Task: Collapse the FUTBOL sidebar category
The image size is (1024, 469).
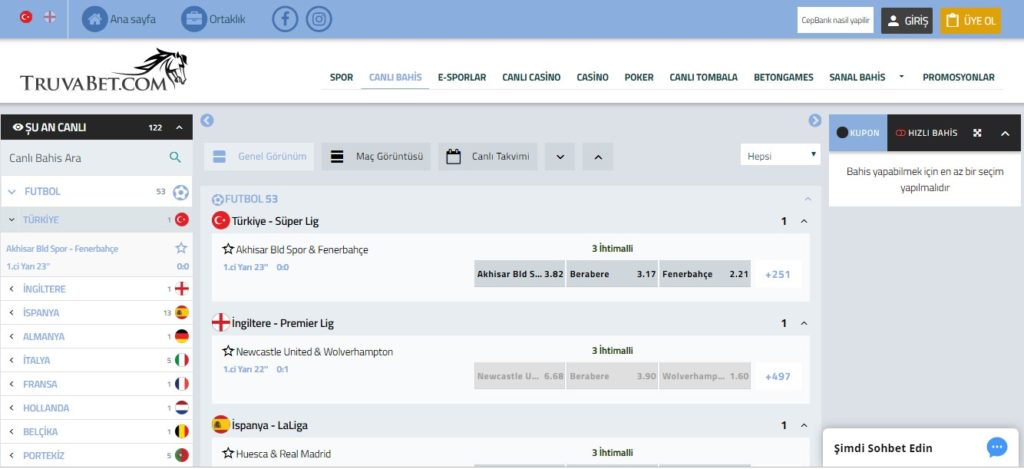Action: coord(12,192)
